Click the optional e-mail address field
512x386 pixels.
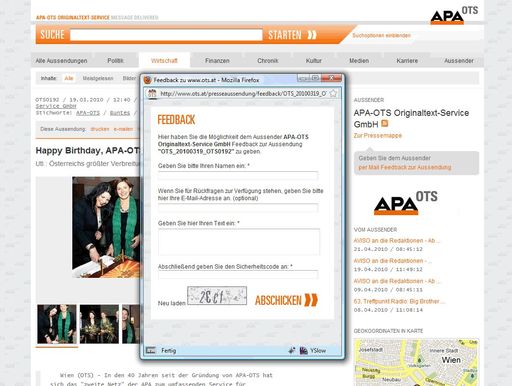[x=238, y=208]
